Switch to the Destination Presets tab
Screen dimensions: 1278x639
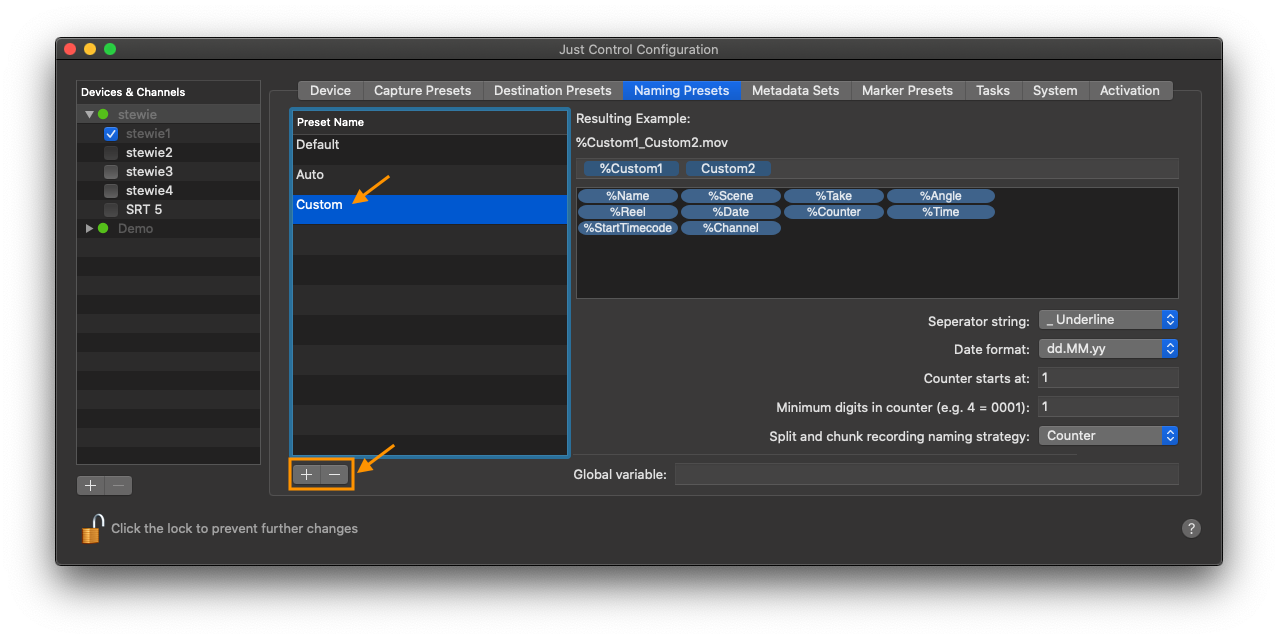553,90
